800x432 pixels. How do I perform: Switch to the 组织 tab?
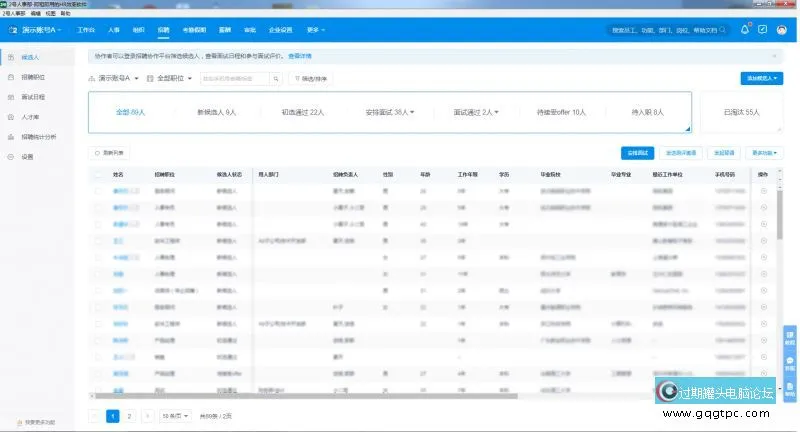139,30
